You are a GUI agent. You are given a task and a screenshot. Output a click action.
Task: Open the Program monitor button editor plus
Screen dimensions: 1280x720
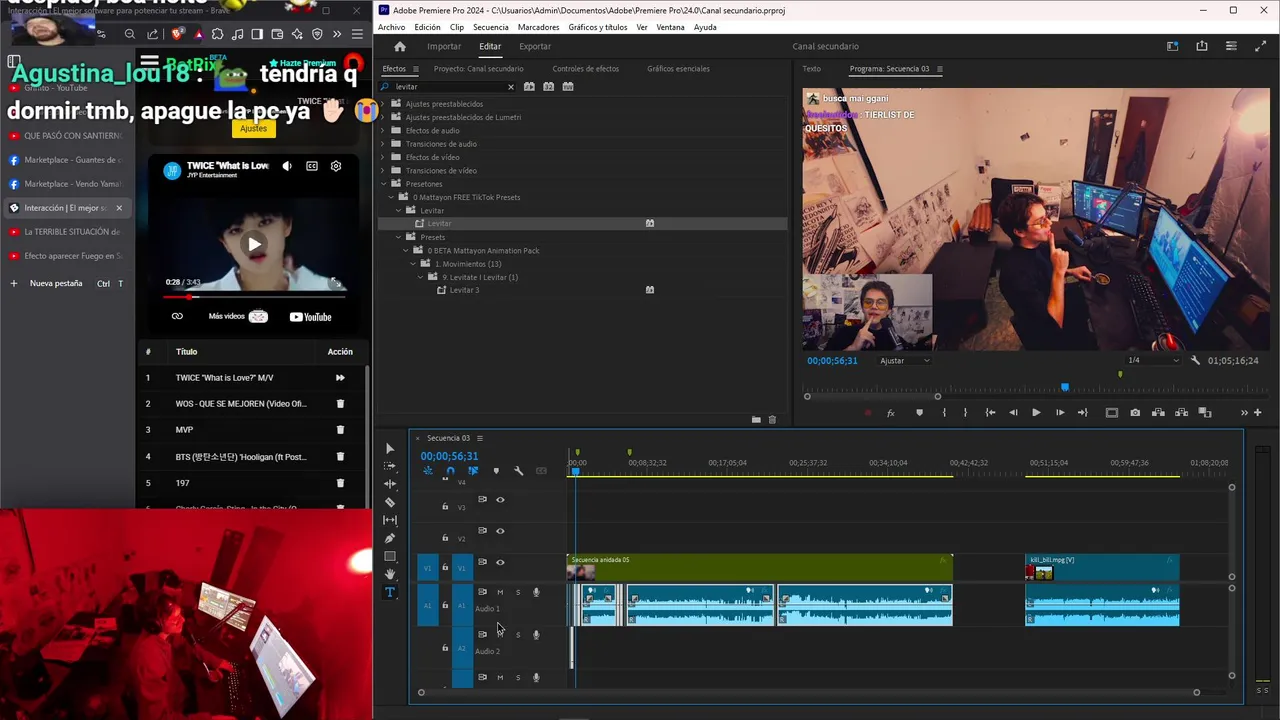[x=1257, y=413]
